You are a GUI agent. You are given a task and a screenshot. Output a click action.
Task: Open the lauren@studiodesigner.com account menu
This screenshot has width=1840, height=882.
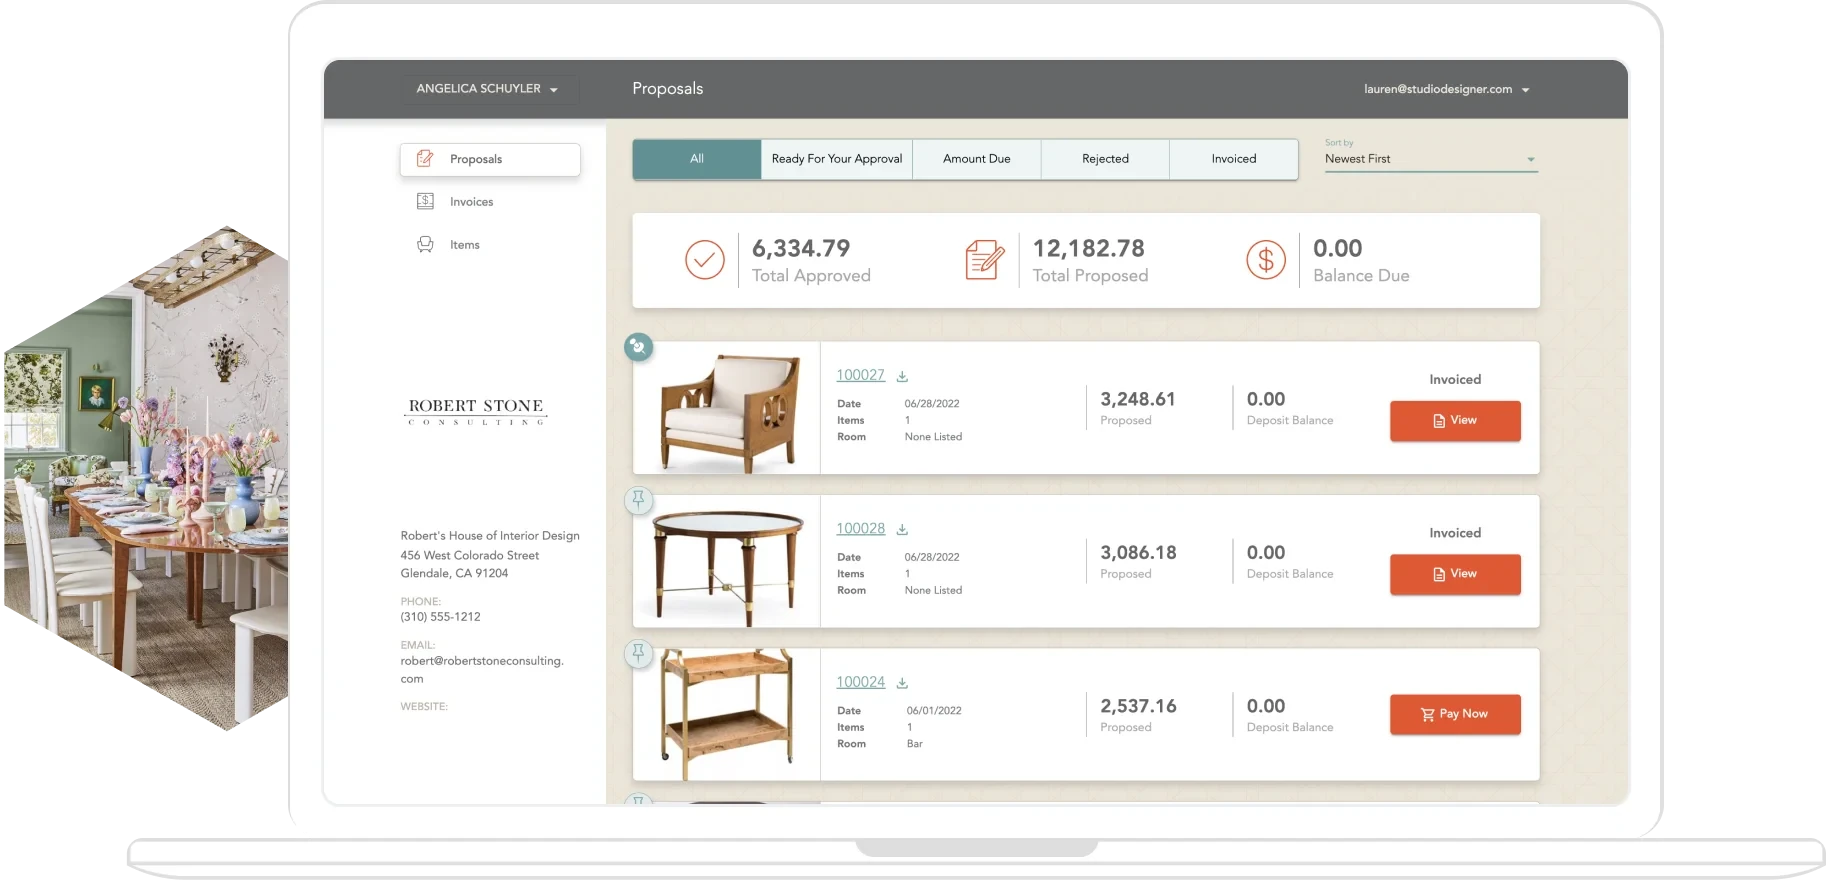[x=1446, y=89]
